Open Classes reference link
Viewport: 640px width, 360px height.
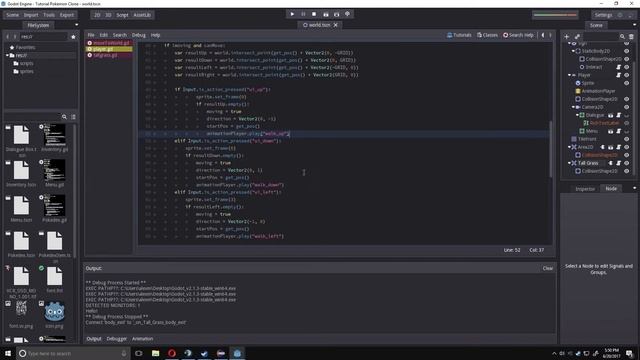pos(487,35)
